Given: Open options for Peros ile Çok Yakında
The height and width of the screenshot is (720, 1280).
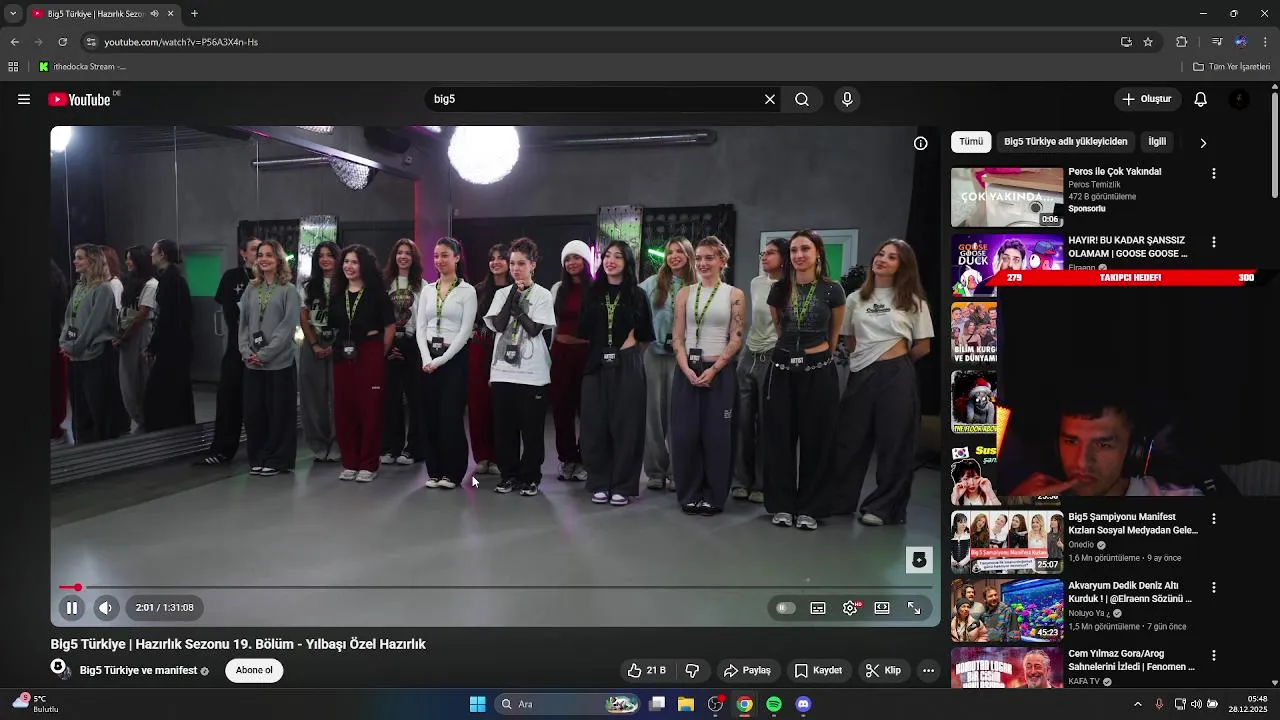Looking at the screenshot, I should [1214, 173].
